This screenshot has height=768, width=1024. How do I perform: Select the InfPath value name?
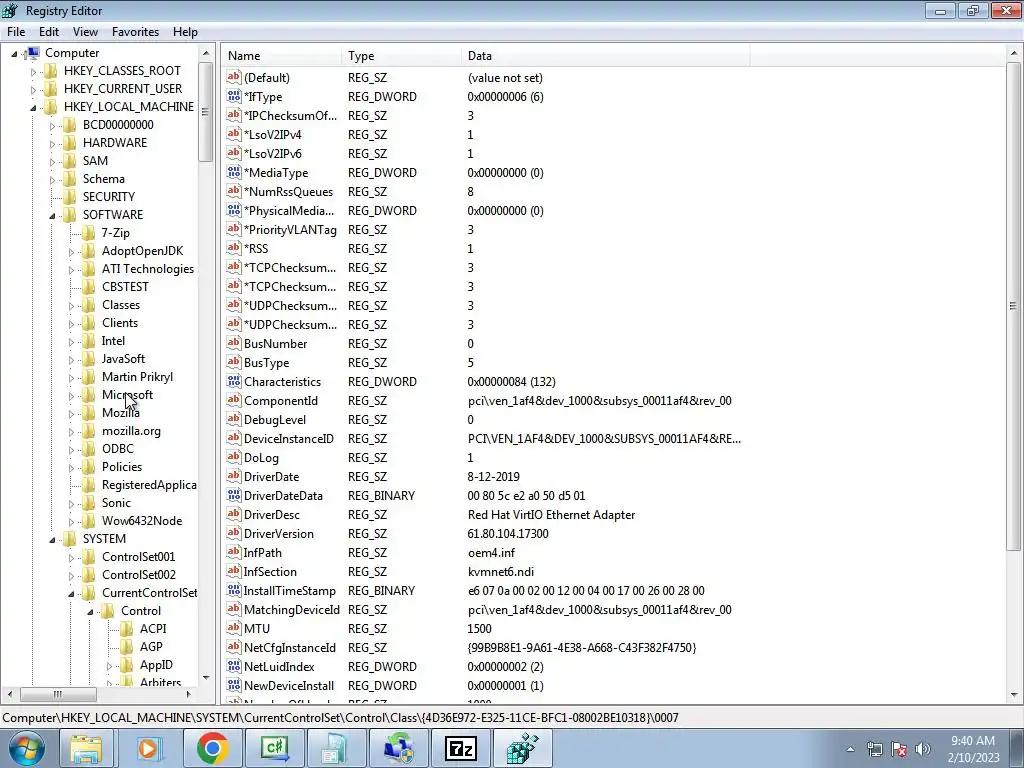[x=262, y=552]
